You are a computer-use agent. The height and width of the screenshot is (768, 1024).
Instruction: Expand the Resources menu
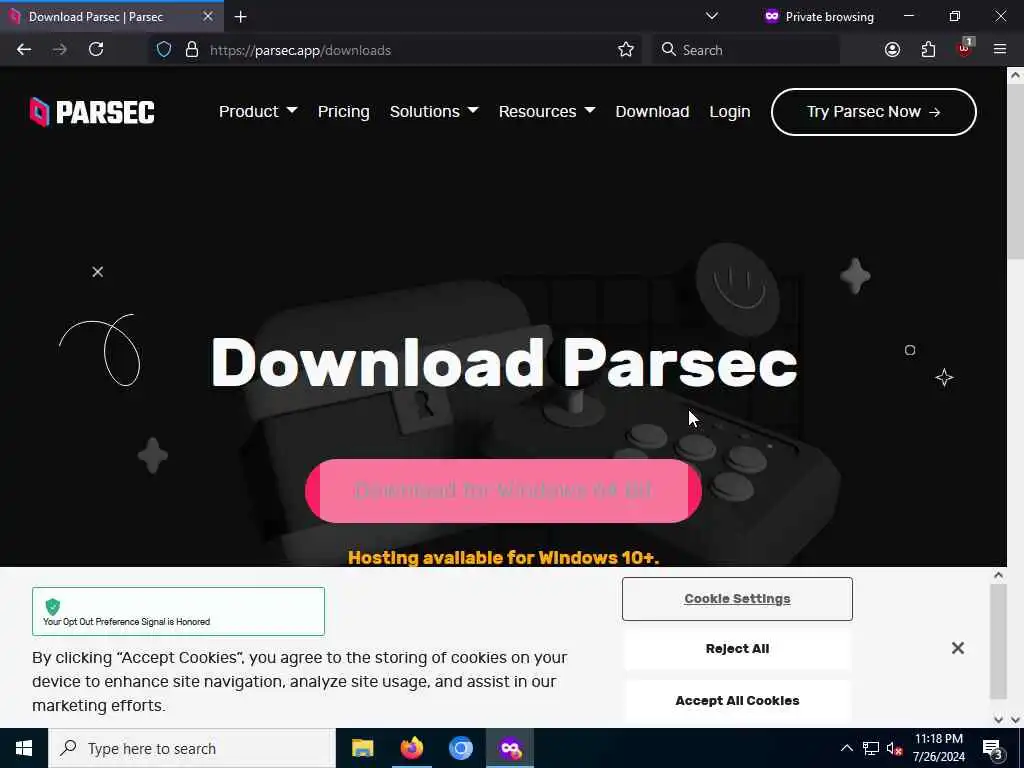(x=547, y=112)
